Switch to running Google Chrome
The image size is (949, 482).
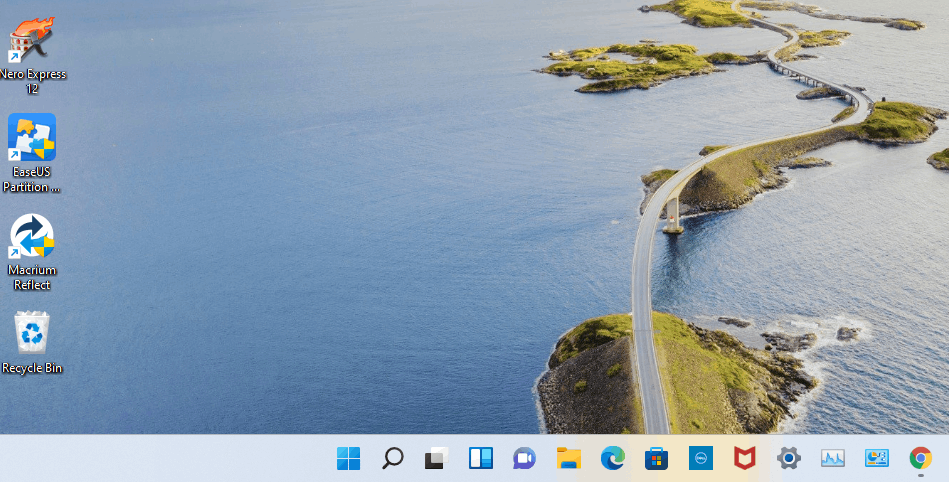pos(921,458)
